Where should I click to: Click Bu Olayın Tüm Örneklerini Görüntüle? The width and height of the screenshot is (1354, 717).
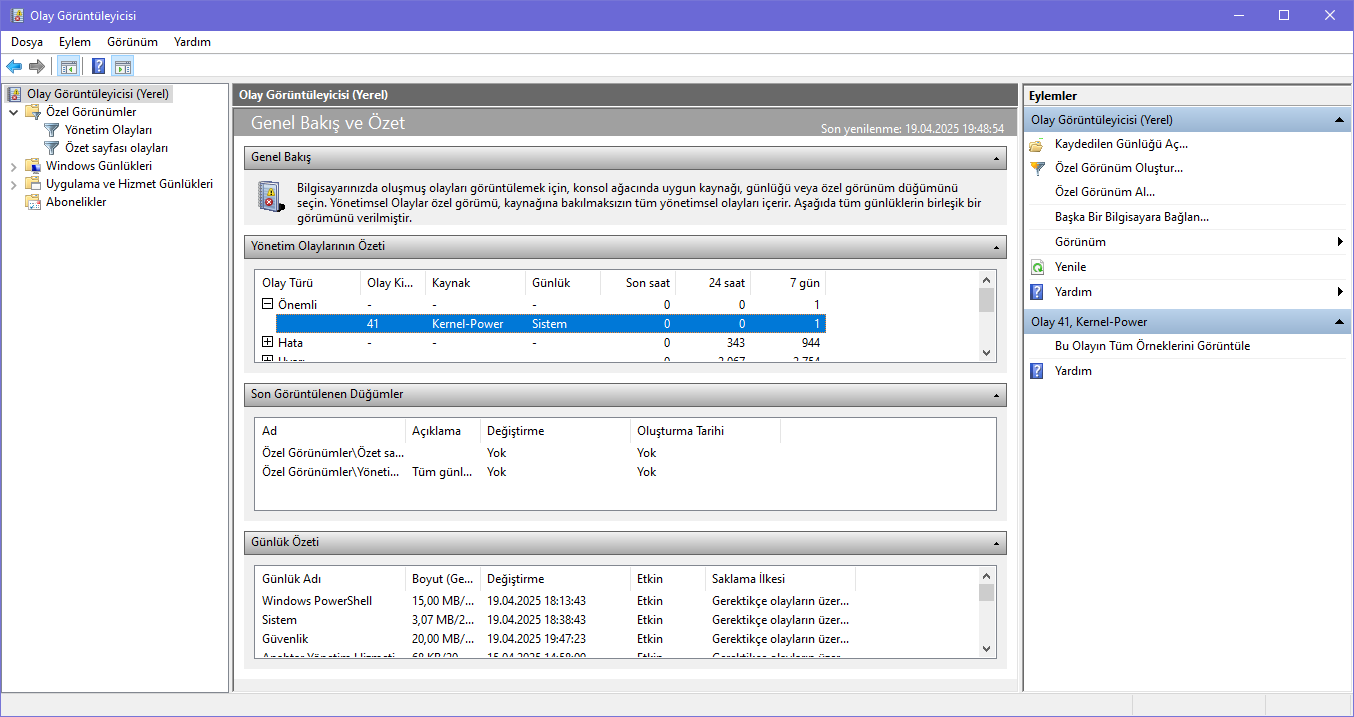[1152, 346]
